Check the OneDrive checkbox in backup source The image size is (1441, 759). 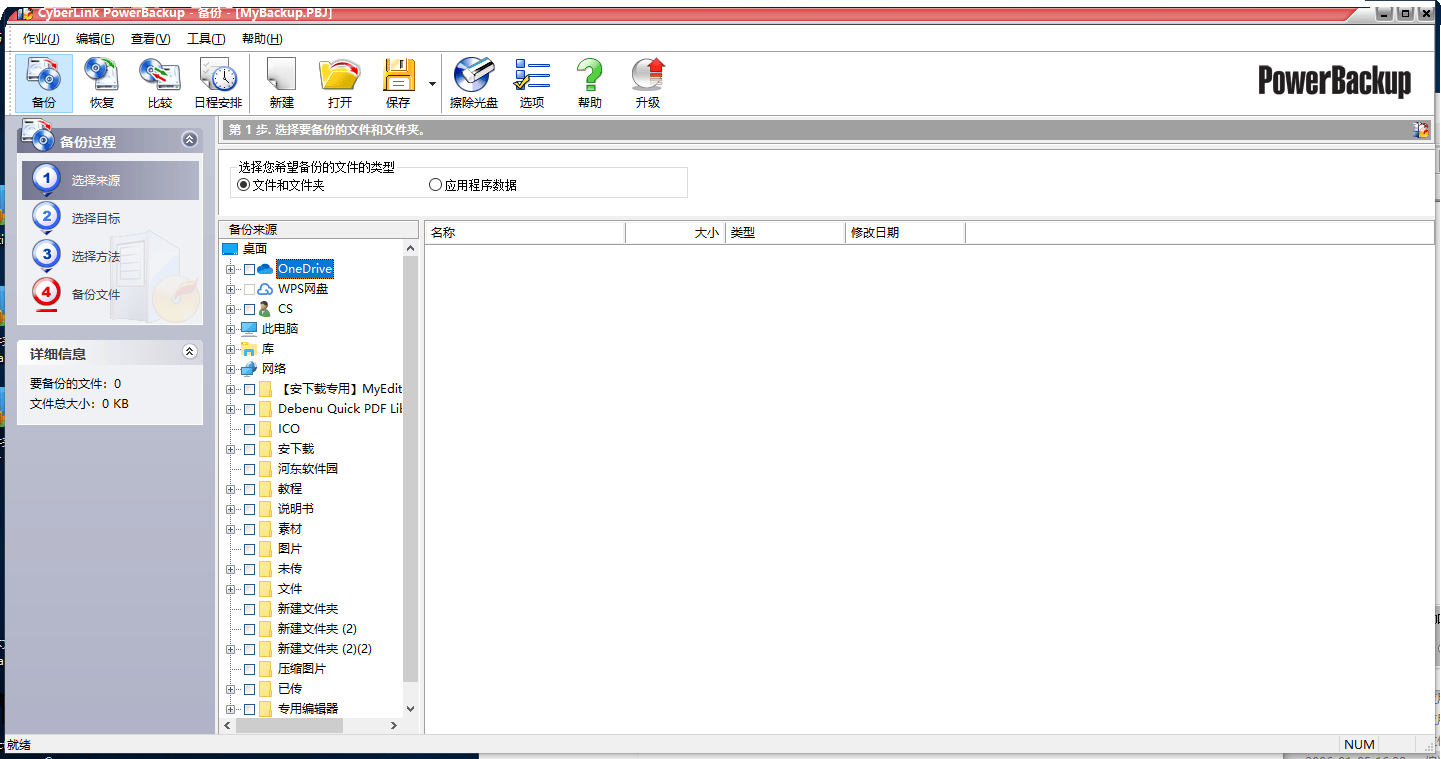[251, 268]
